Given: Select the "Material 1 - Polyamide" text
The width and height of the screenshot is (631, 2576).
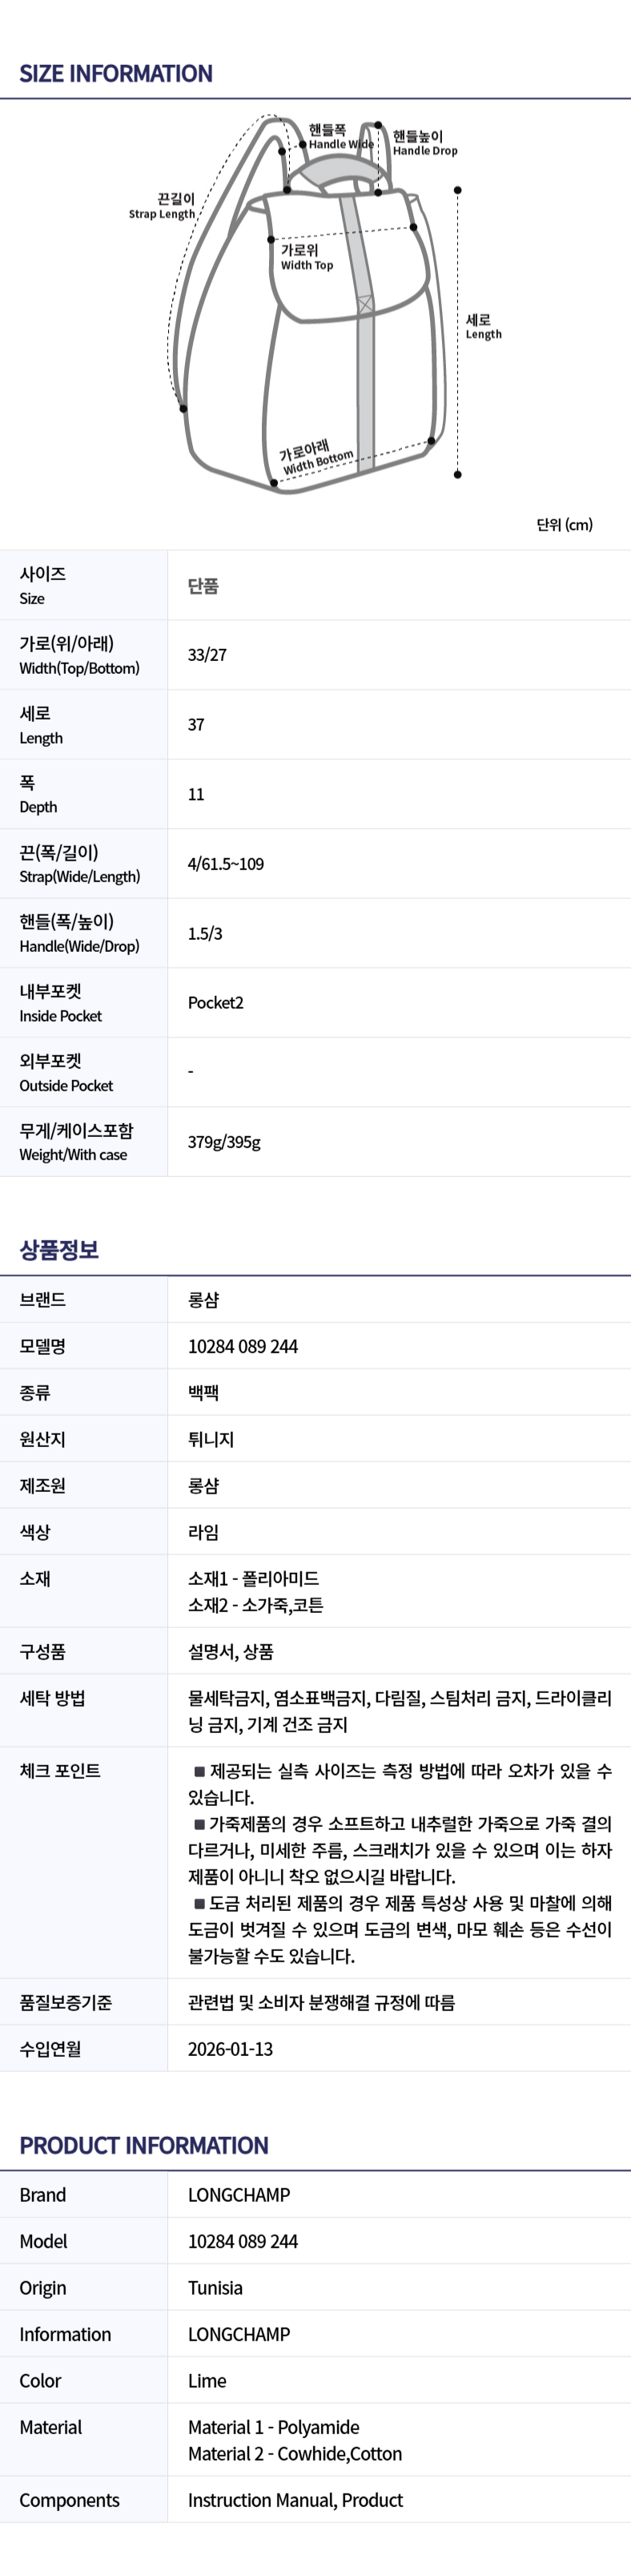Looking at the screenshot, I should (274, 2427).
